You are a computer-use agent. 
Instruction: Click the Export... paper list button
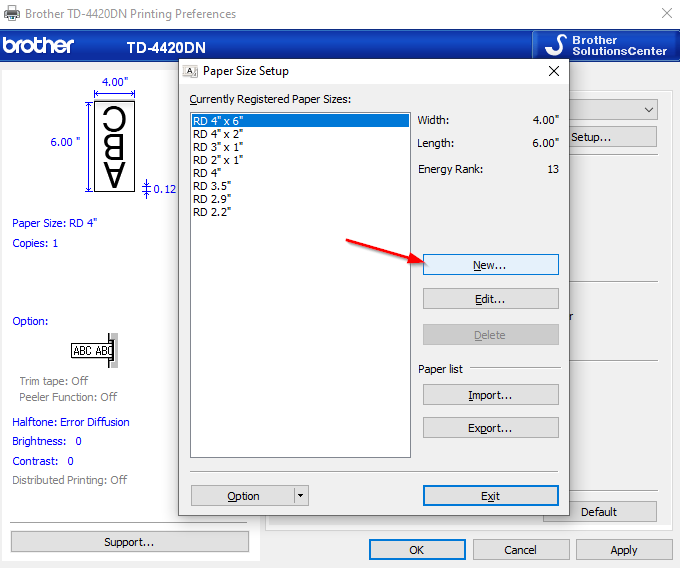(x=490, y=428)
